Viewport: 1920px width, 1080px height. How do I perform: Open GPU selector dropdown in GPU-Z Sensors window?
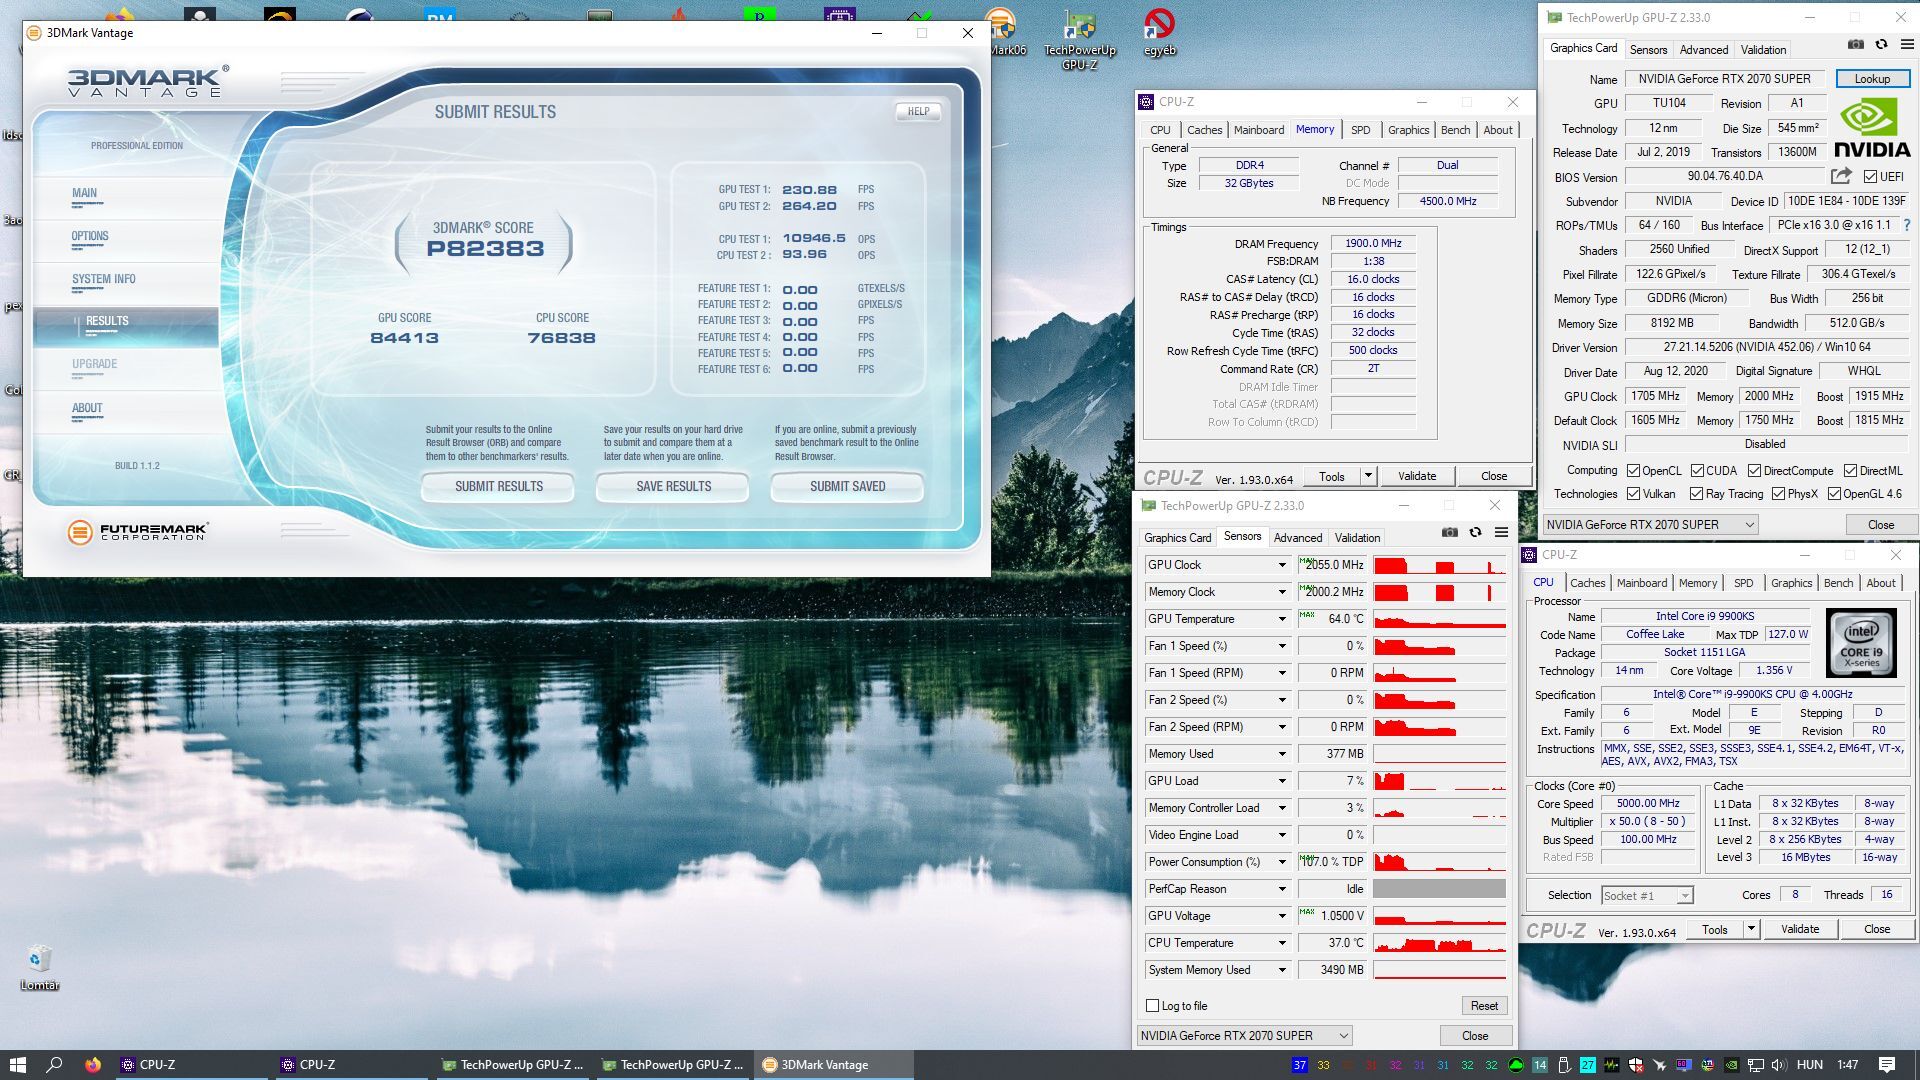[x=1245, y=1036]
